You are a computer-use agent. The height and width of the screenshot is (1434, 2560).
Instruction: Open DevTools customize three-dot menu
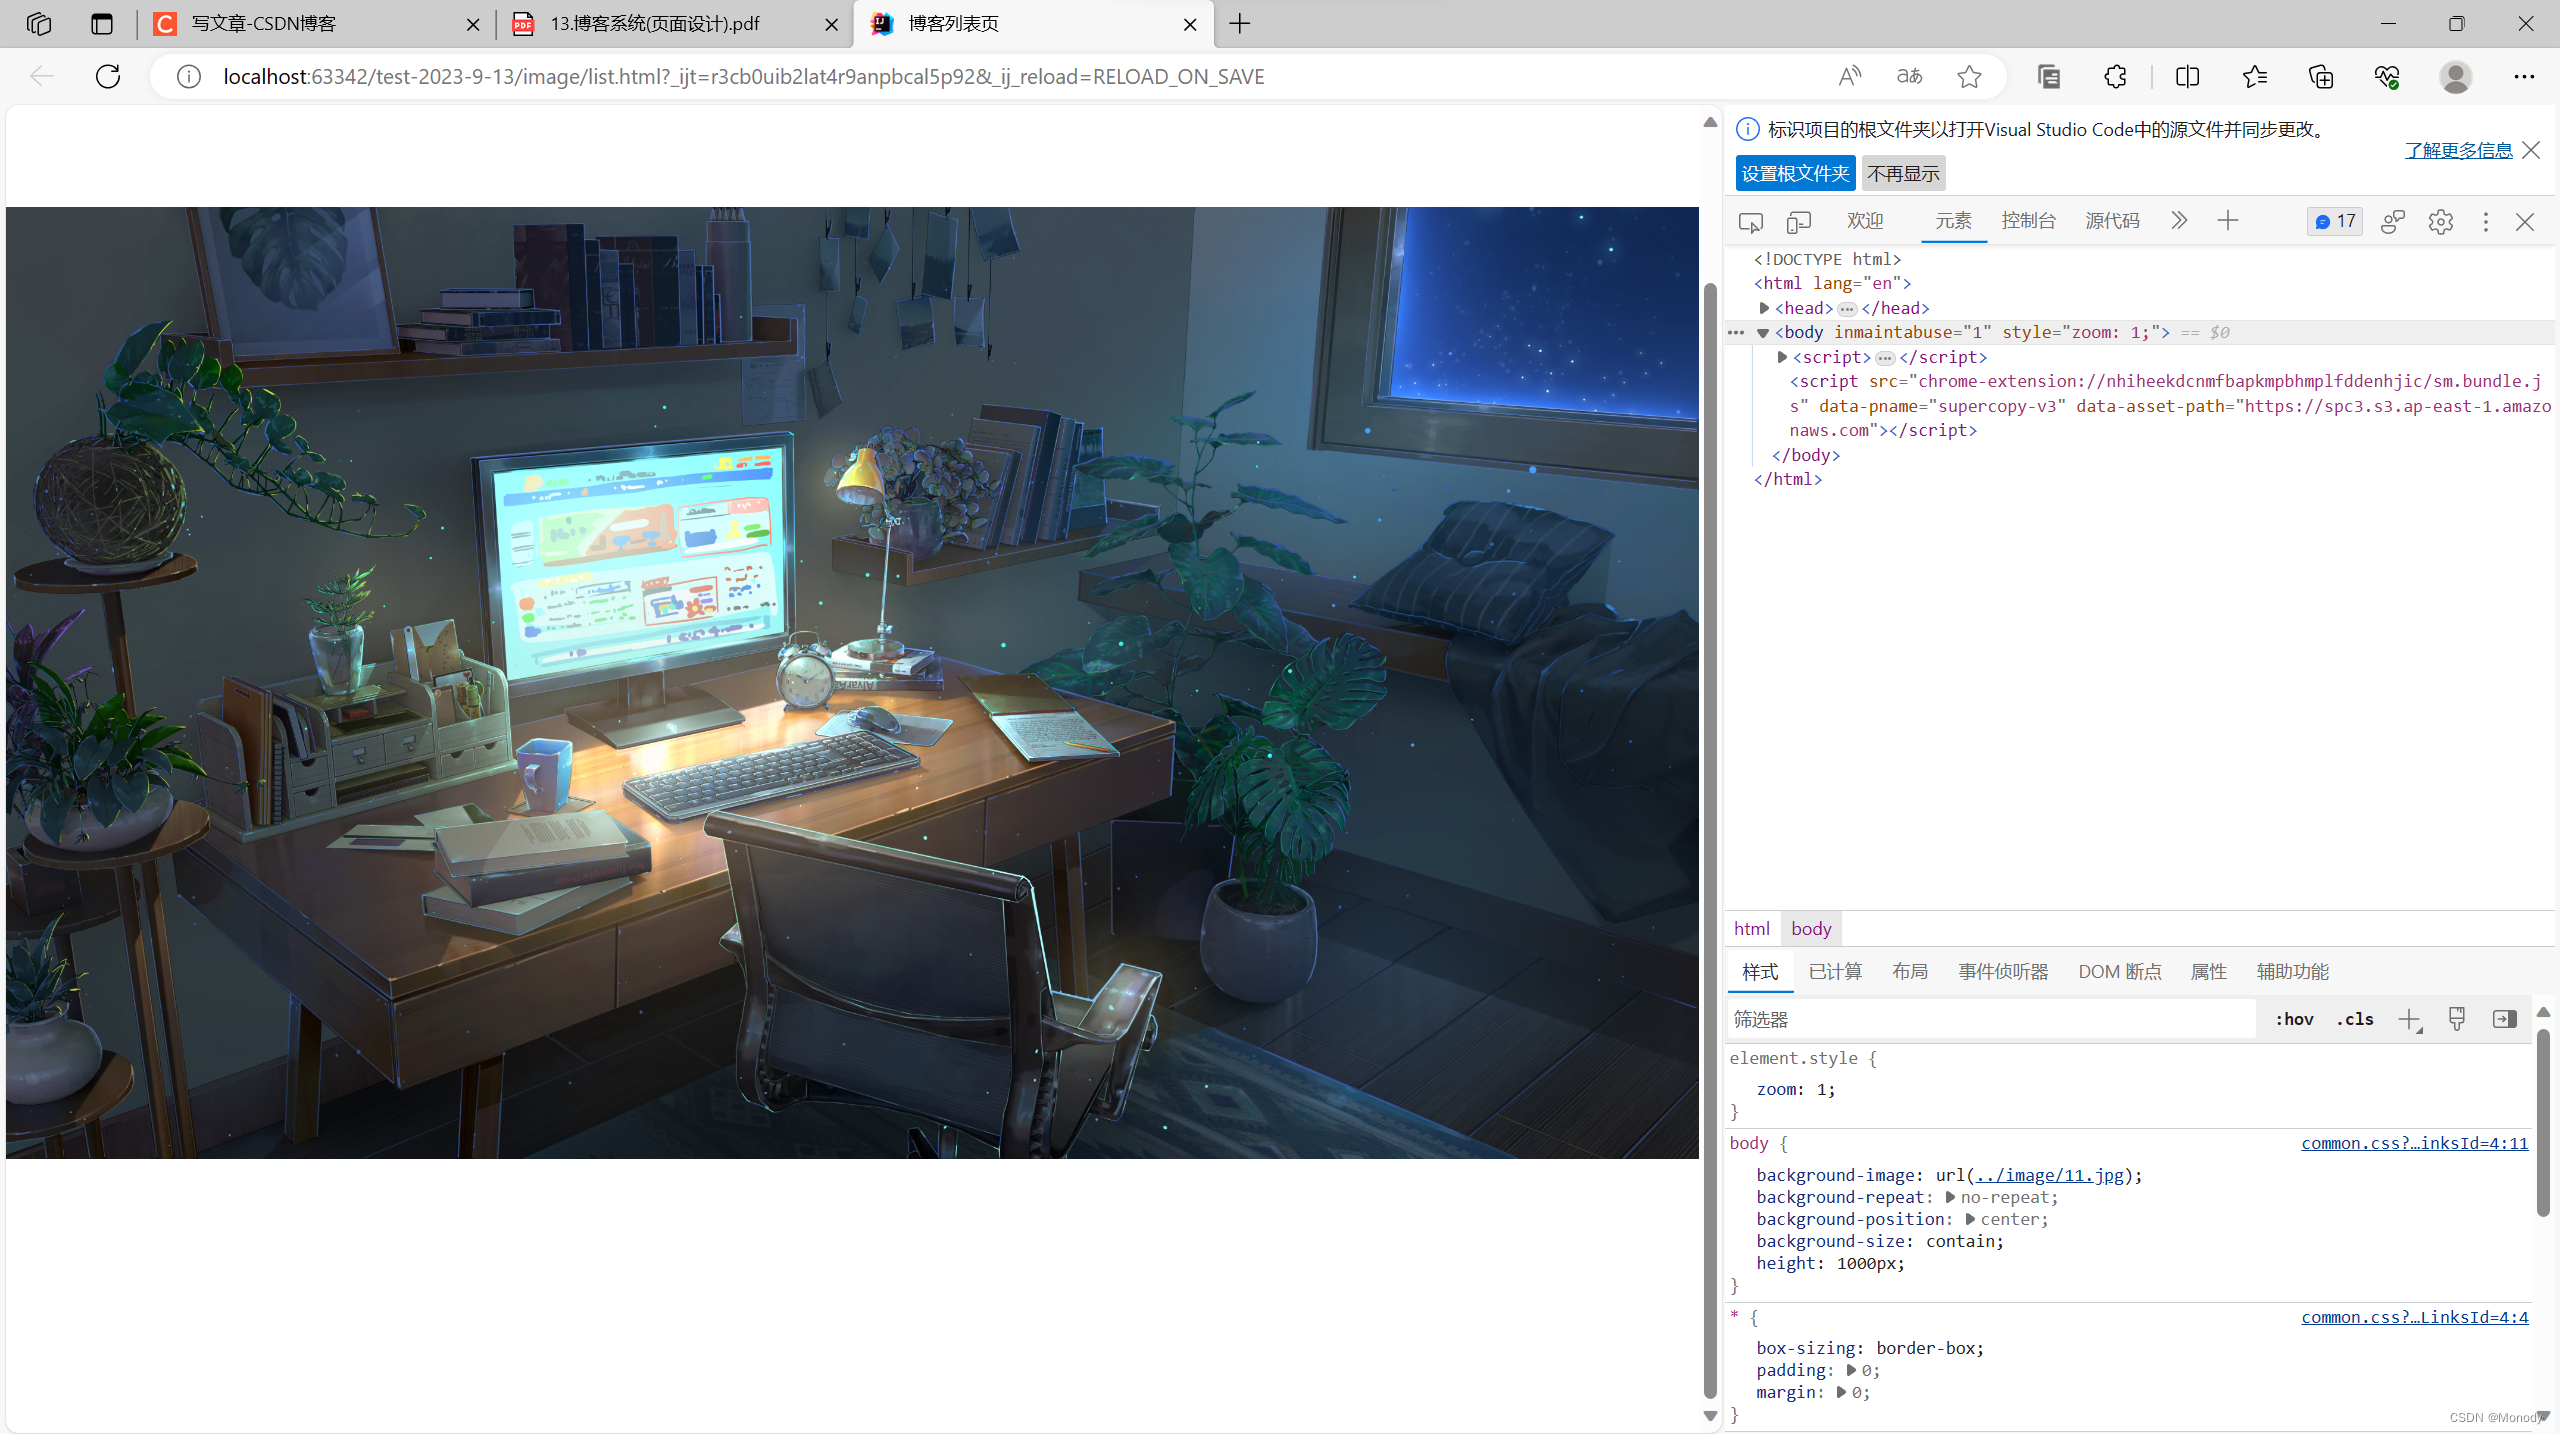(2486, 222)
